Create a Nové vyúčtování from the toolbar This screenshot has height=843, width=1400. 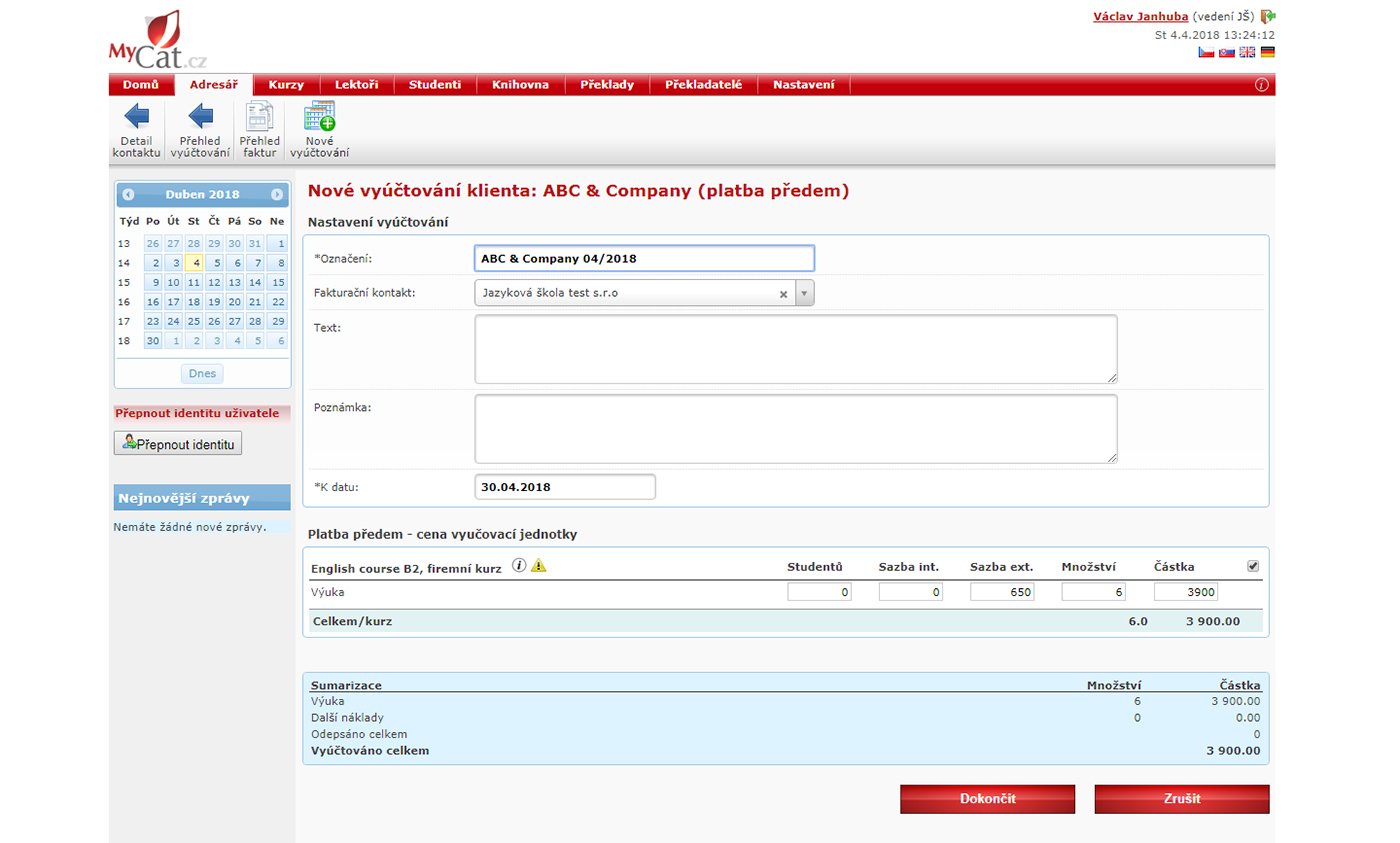click(x=320, y=130)
